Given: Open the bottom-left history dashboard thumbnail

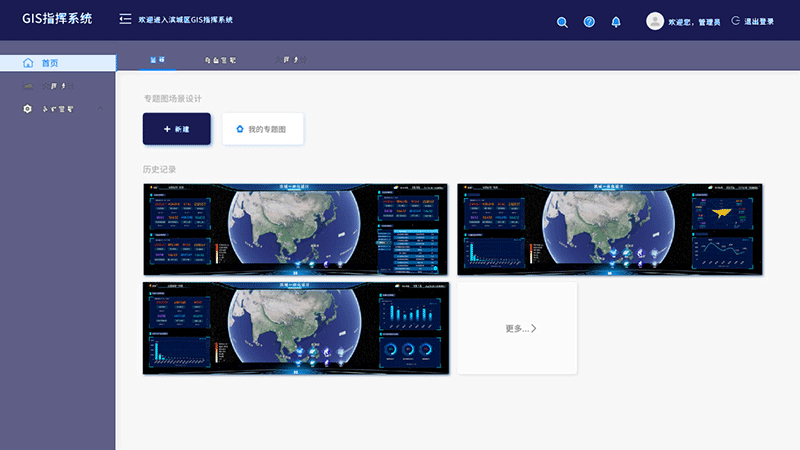Looking at the screenshot, I should [296, 328].
